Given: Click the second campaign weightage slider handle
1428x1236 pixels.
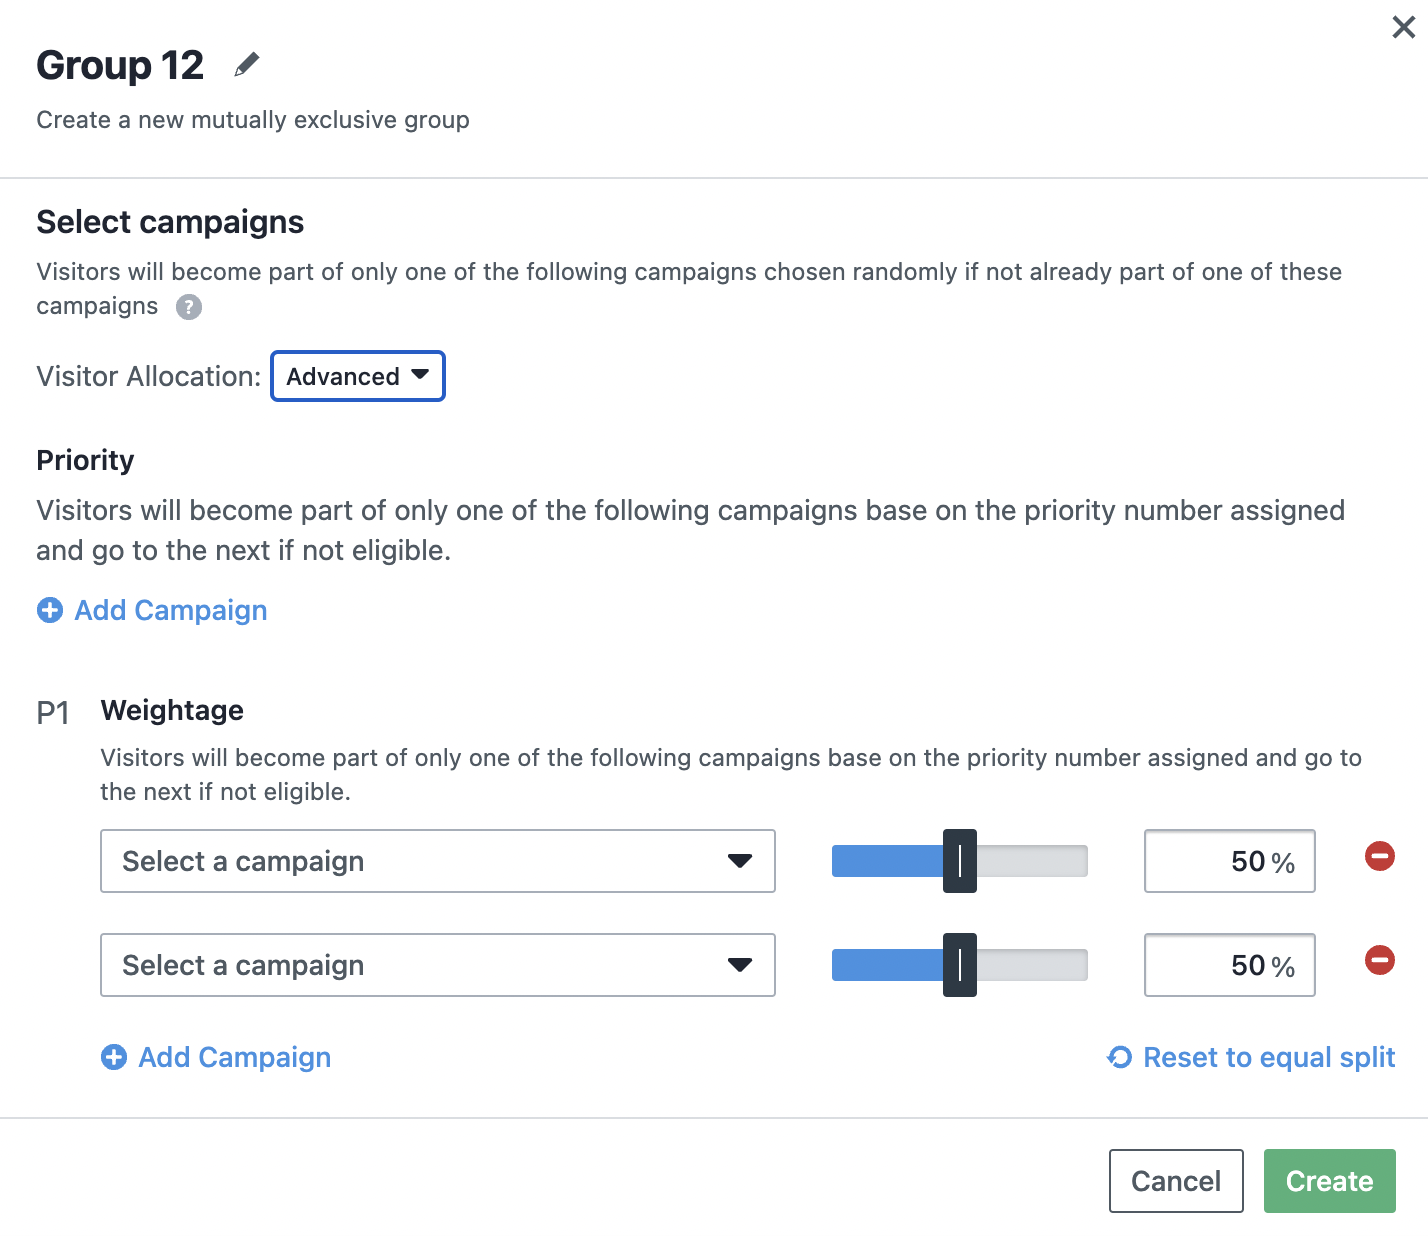Looking at the screenshot, I should (x=960, y=965).
